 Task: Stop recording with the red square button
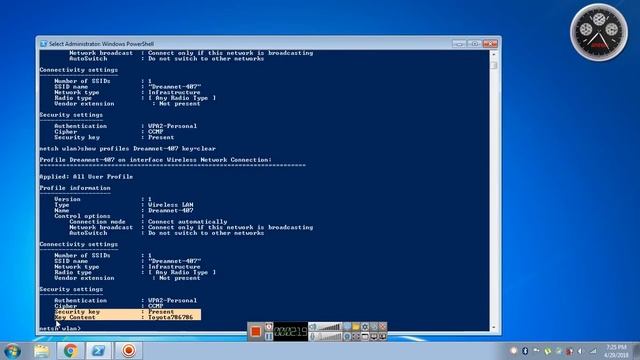256,331
